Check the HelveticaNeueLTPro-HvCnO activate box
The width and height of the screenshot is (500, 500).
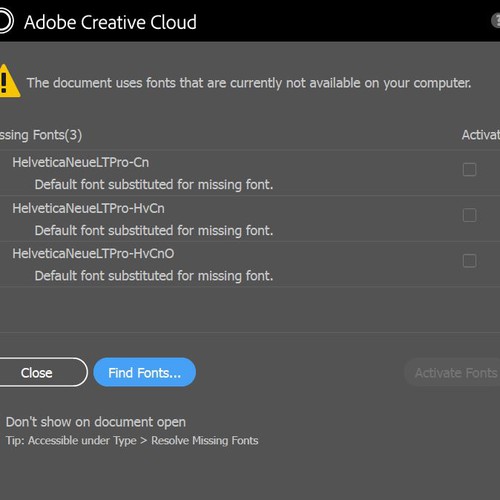(x=469, y=261)
